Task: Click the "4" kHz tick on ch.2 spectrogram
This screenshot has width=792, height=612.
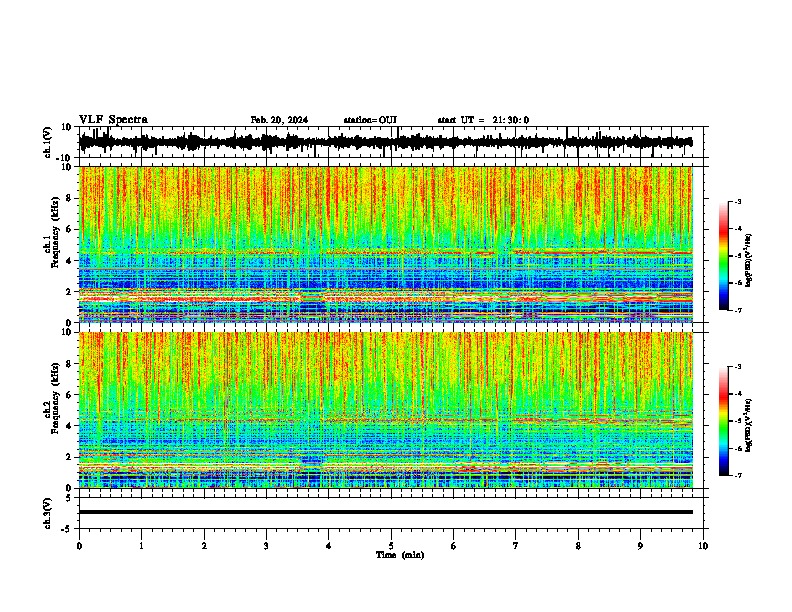Action: pyautogui.click(x=70, y=426)
